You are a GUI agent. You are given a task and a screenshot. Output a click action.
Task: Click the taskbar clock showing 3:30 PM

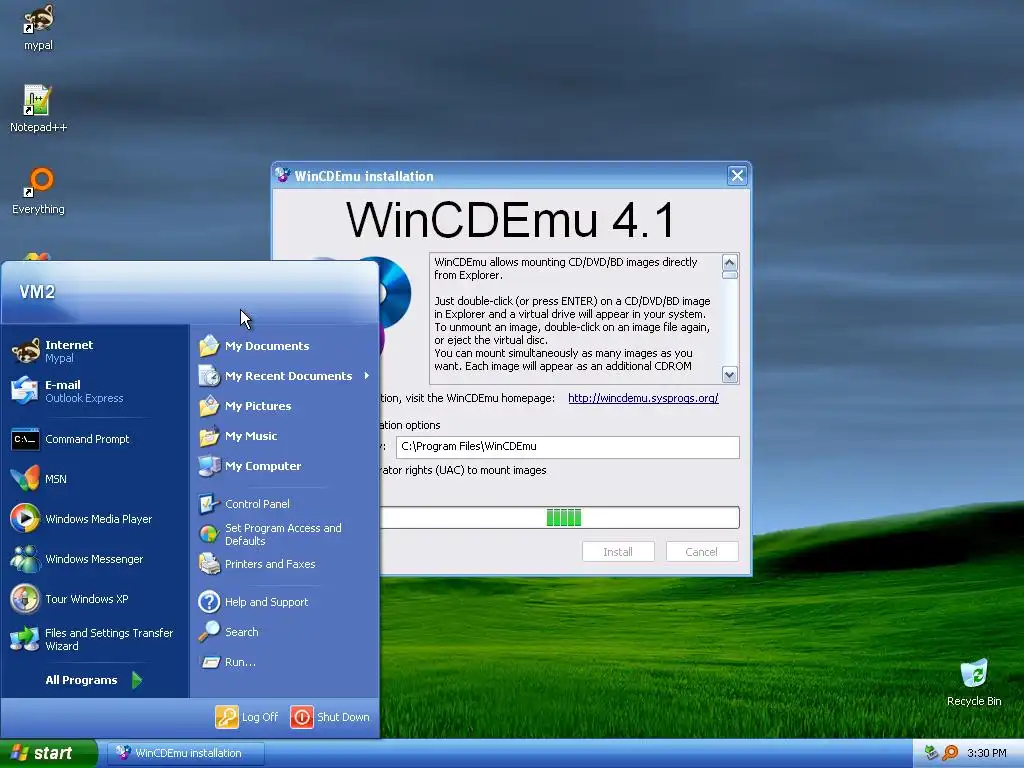tap(986, 753)
